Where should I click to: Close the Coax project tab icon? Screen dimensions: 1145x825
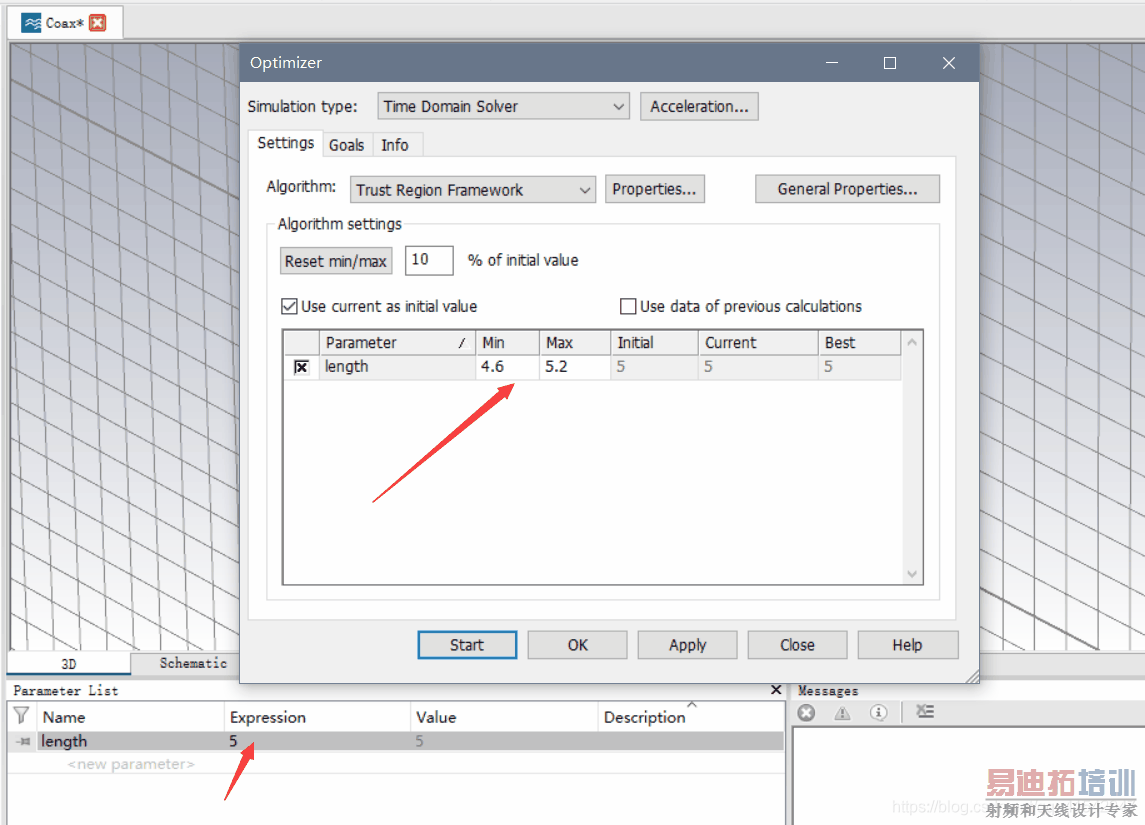point(97,23)
